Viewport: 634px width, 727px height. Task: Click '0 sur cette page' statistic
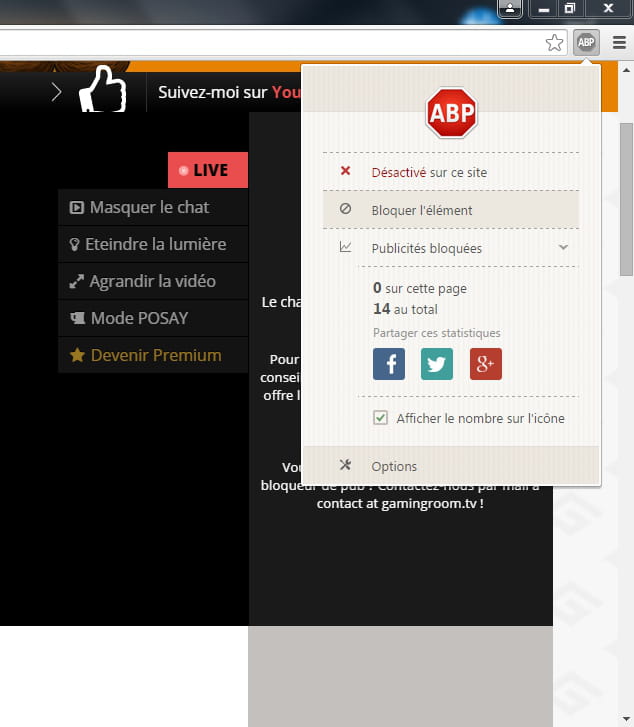[420, 288]
